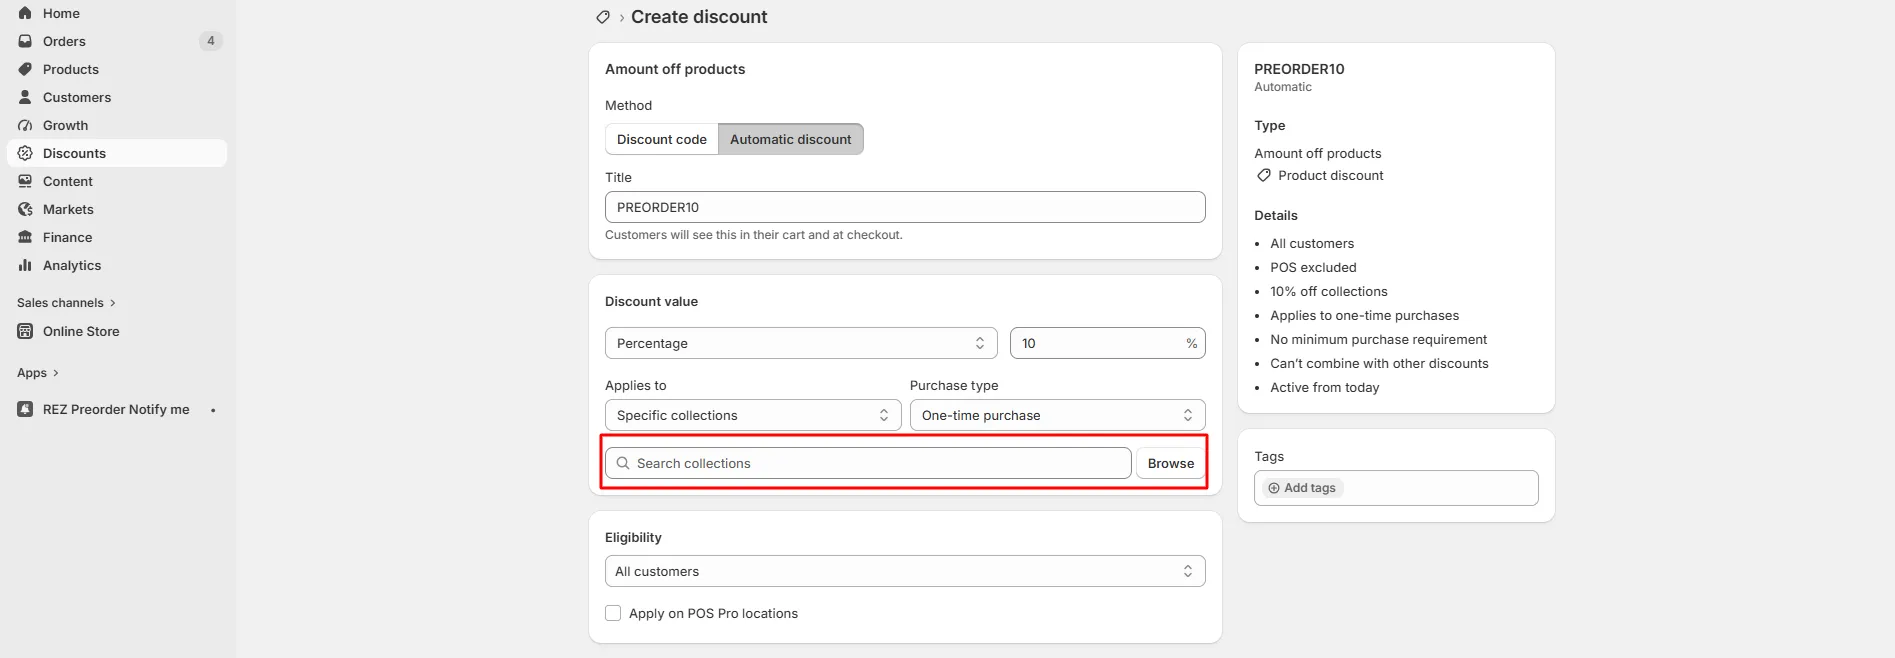The width and height of the screenshot is (1895, 658).
Task: Click the Online Store storefront icon
Action: 25,331
